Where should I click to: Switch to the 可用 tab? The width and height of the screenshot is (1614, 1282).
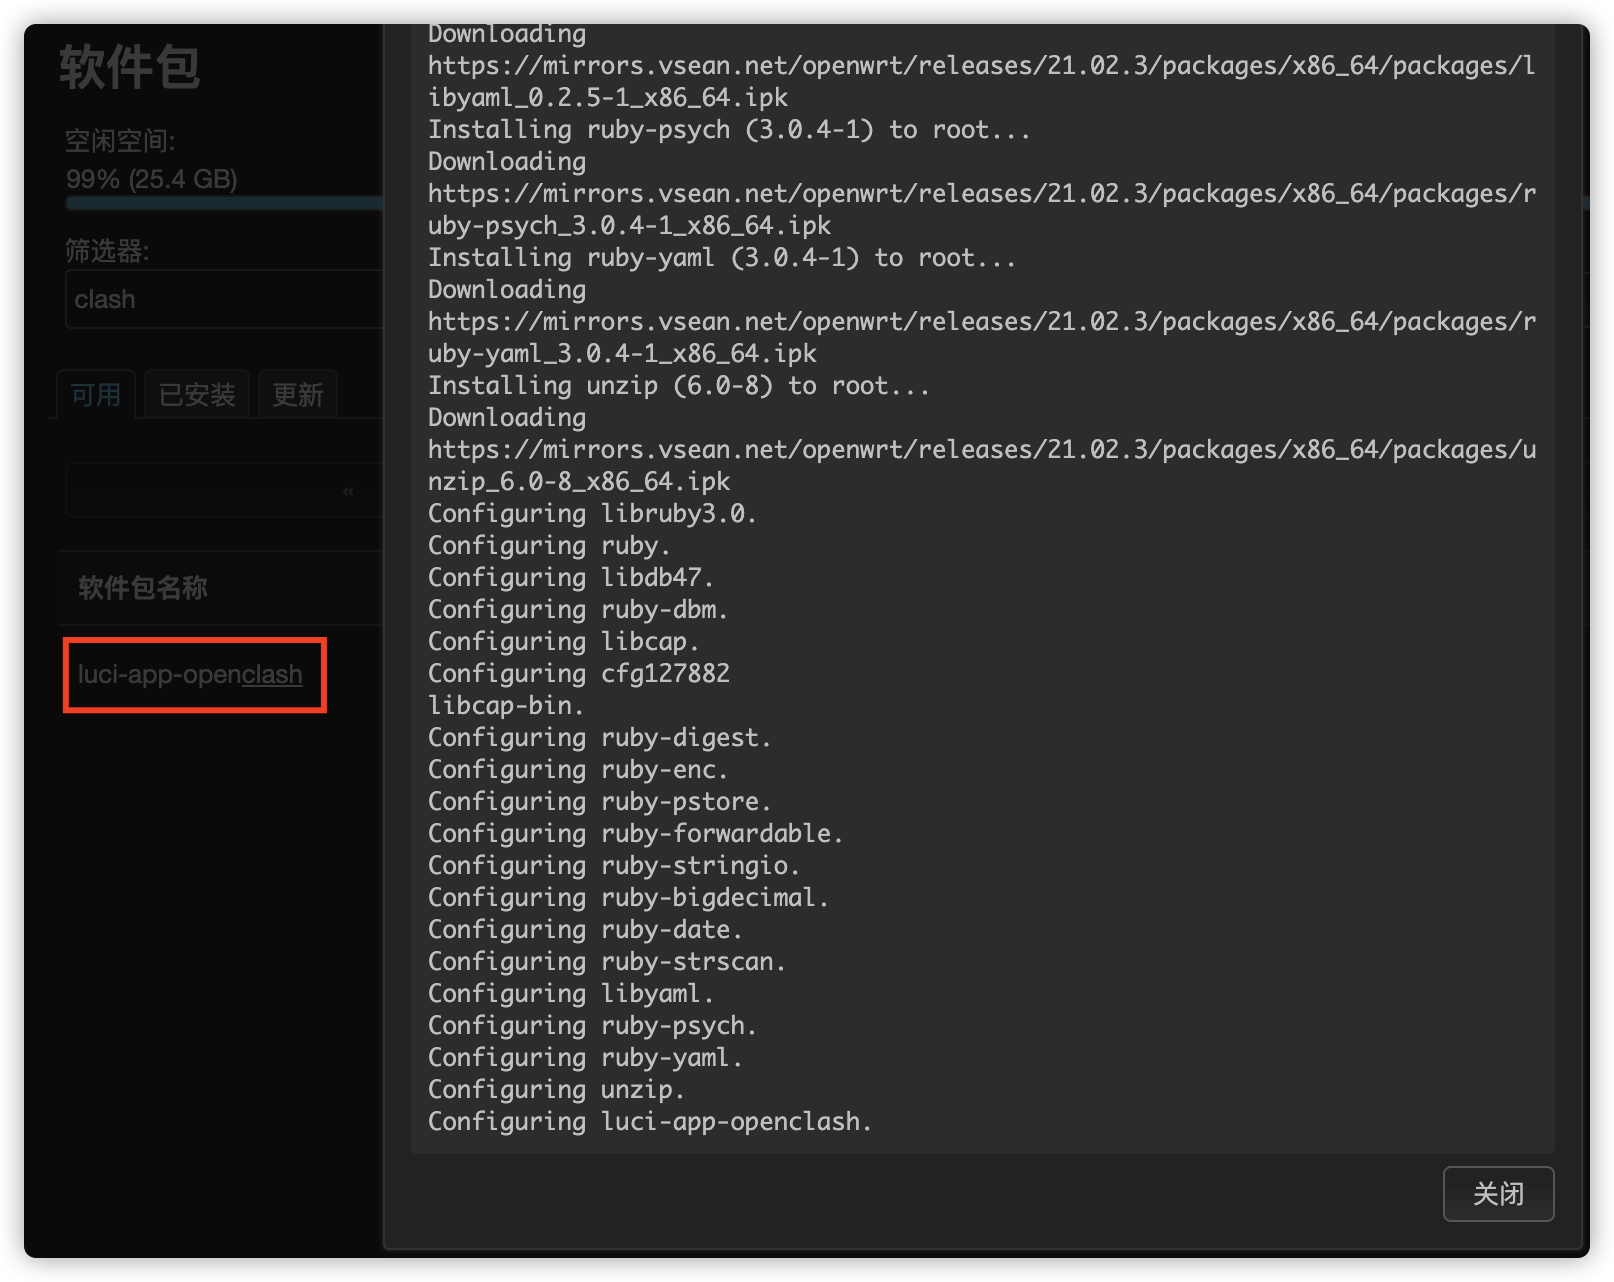95,395
